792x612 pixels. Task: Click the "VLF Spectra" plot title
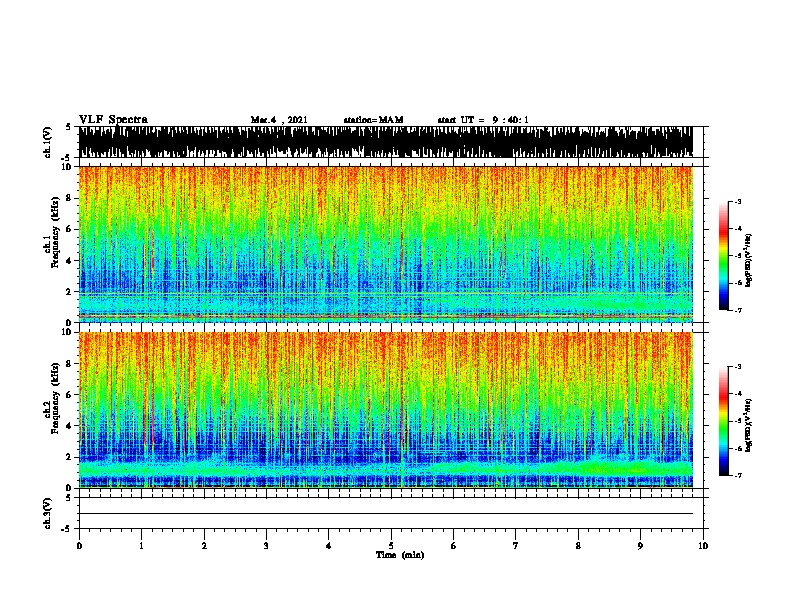pyautogui.click(x=113, y=120)
